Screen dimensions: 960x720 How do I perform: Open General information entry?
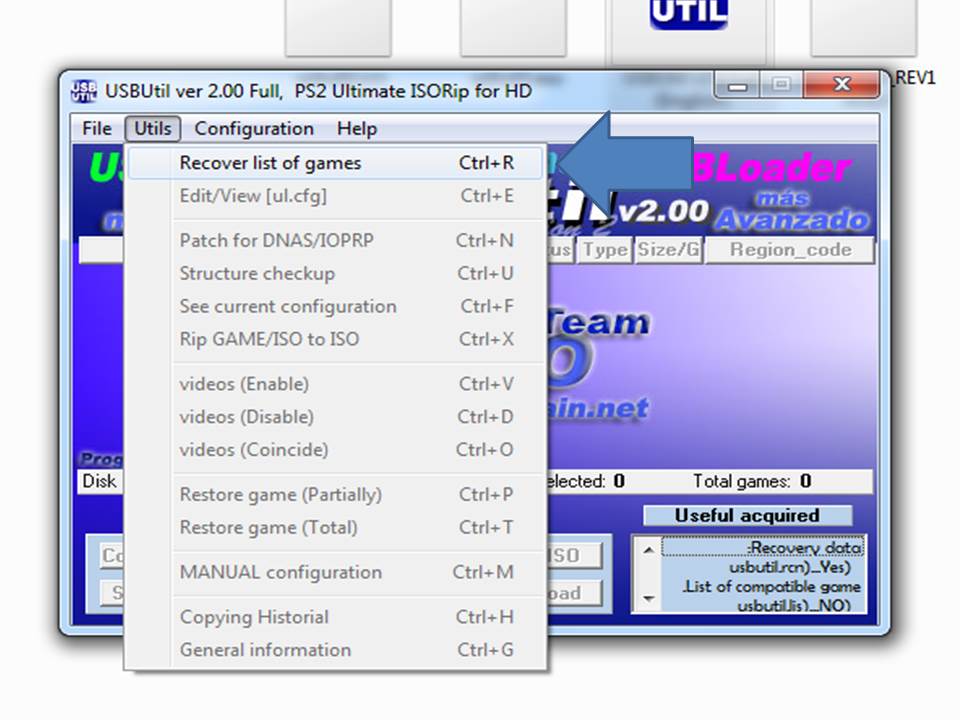coord(335,650)
